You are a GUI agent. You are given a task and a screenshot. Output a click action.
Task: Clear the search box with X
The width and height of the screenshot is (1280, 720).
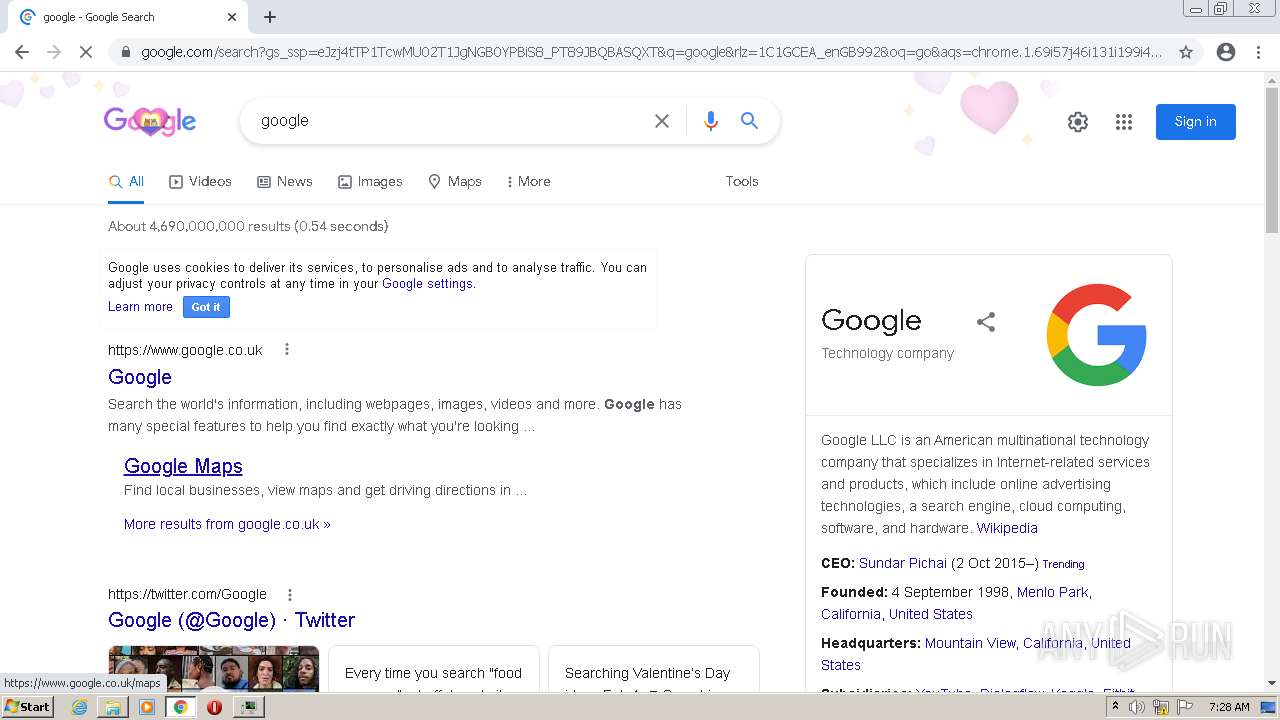(662, 121)
